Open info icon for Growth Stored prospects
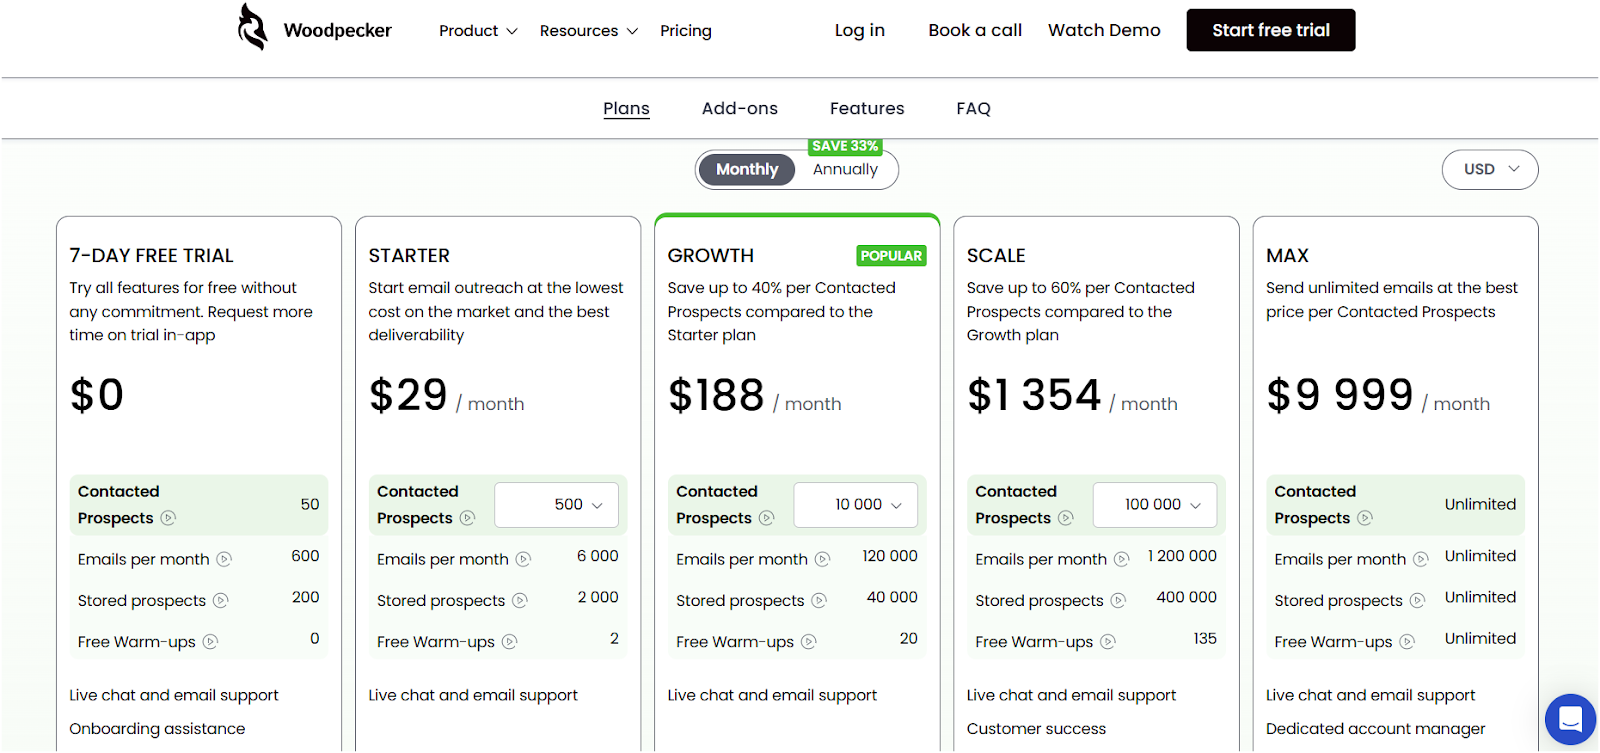The height and width of the screenshot is (753, 1600). (x=819, y=601)
